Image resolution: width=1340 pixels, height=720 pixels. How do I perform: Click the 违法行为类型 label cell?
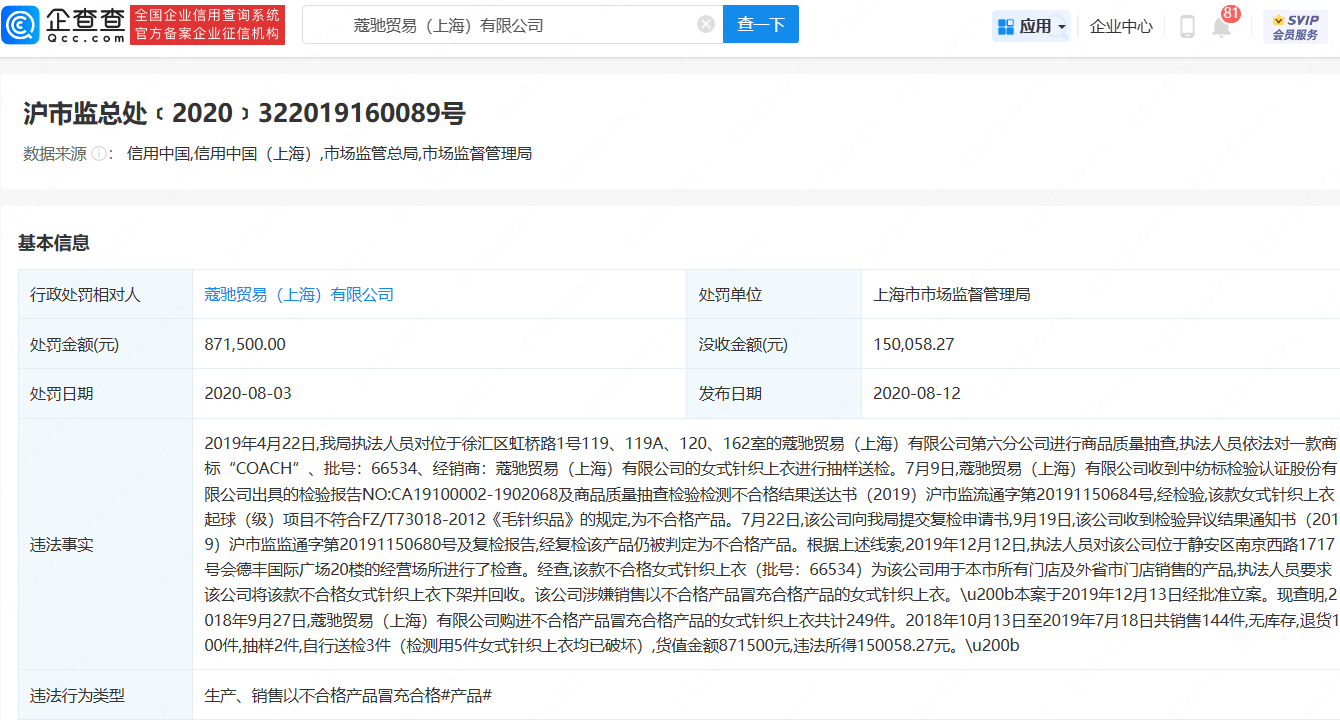coord(105,696)
